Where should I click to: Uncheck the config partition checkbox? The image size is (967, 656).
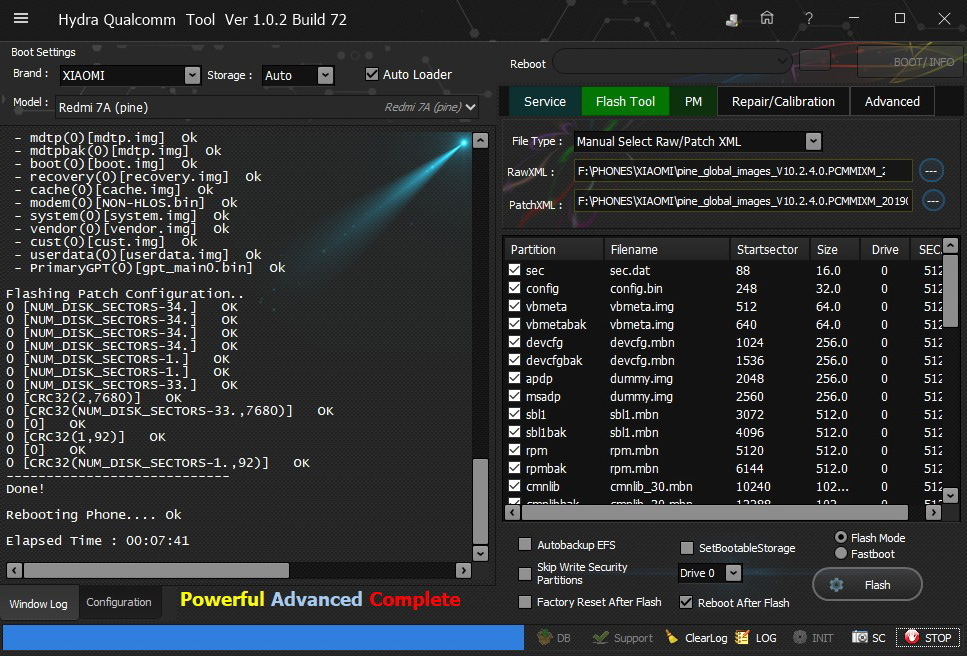[x=514, y=287]
